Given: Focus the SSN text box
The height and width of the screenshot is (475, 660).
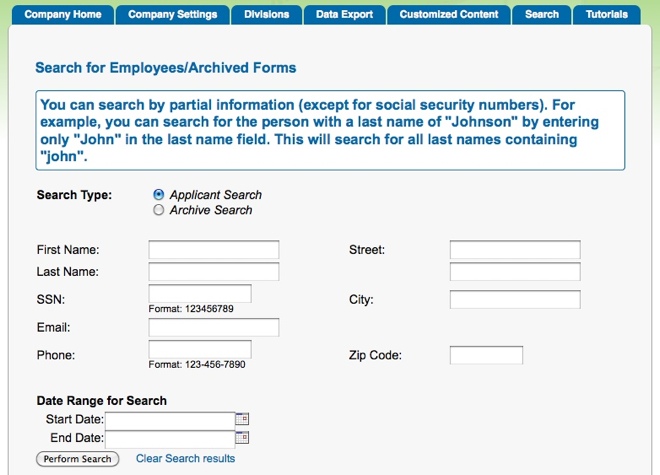Looking at the screenshot, I should pyautogui.click(x=200, y=294).
